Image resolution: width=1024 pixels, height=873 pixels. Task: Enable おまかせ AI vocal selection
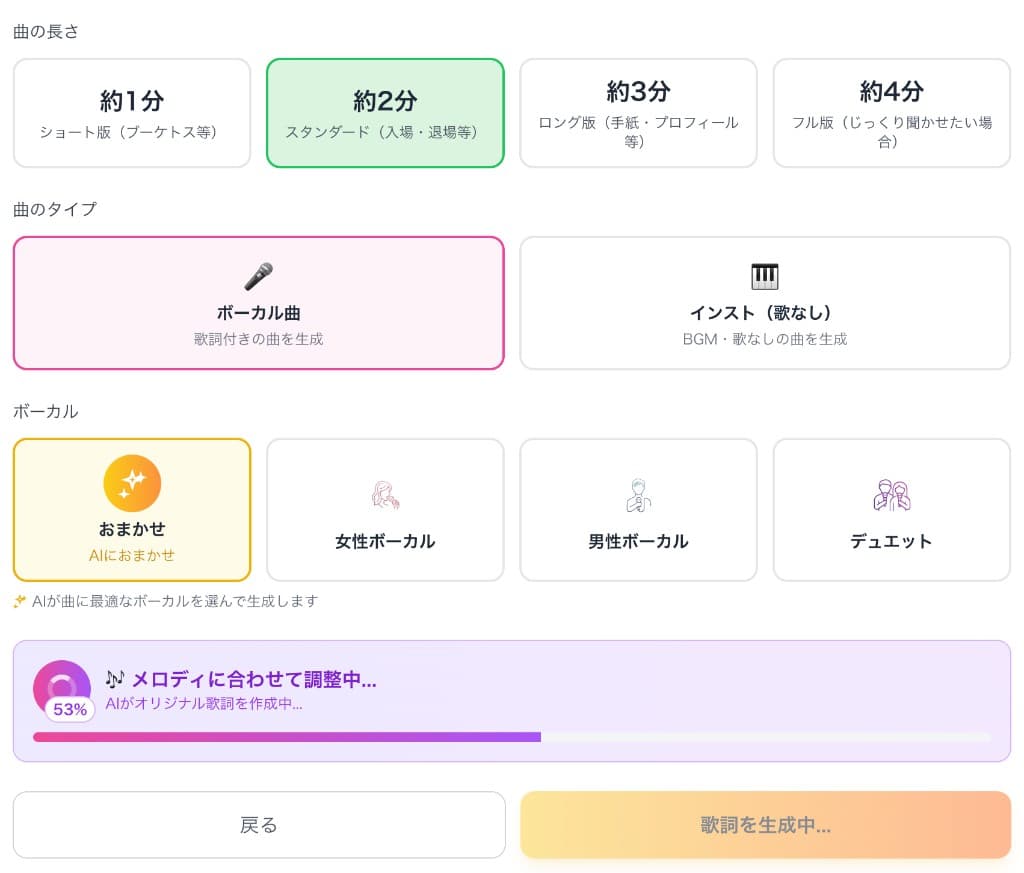[x=131, y=509]
